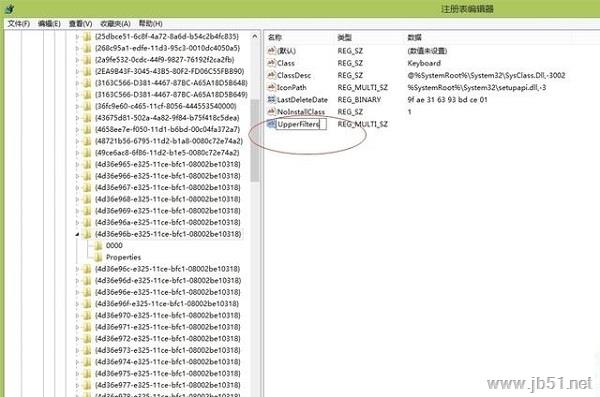600x397 pixels.
Task: Expand the {3163C566-D381-4467-87BC-A65A18D5B648} key
Action: coord(77,83)
